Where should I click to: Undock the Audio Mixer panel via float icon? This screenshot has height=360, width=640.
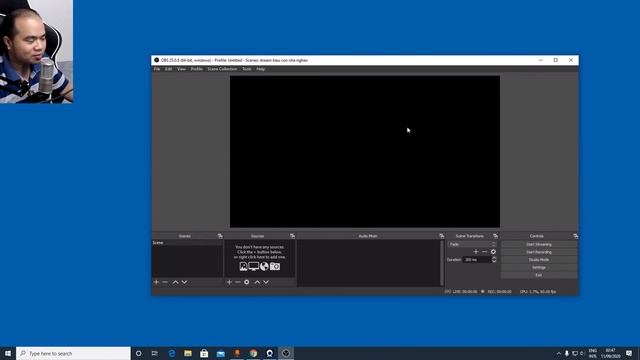click(442, 236)
